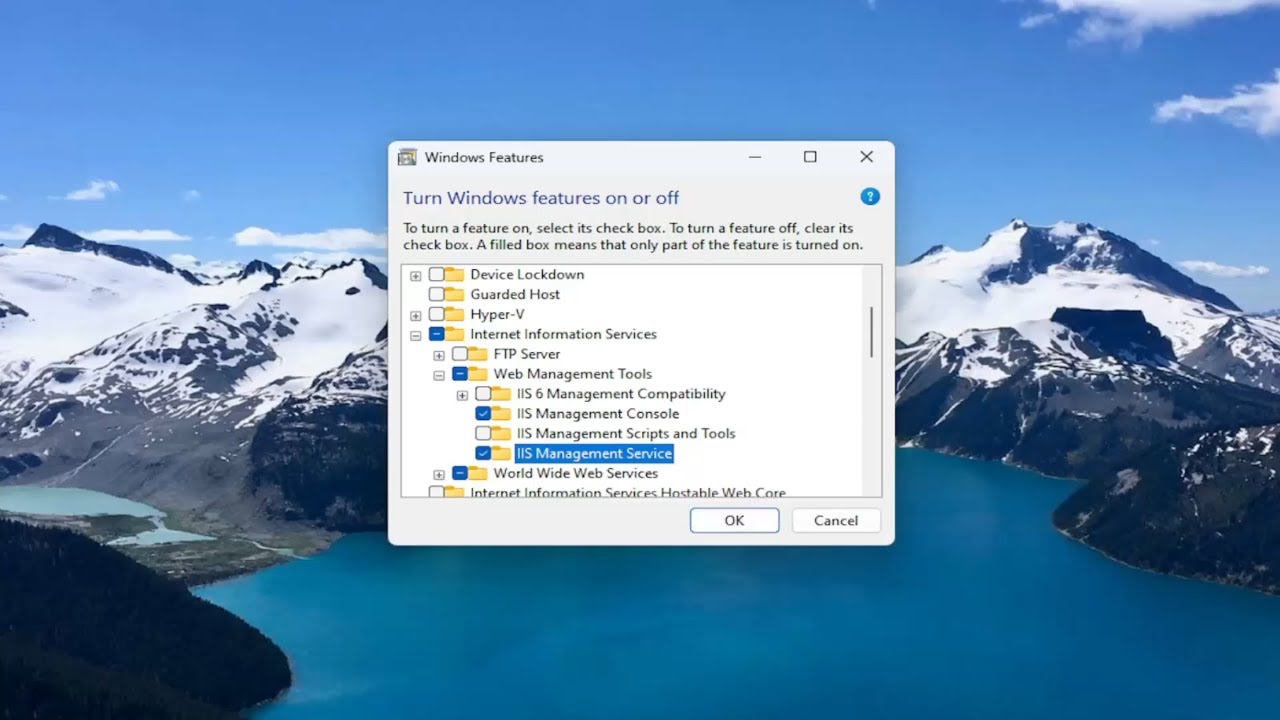Viewport: 1280px width, 720px height.
Task: Click the Guarded Host folder icon
Action: coord(455,294)
